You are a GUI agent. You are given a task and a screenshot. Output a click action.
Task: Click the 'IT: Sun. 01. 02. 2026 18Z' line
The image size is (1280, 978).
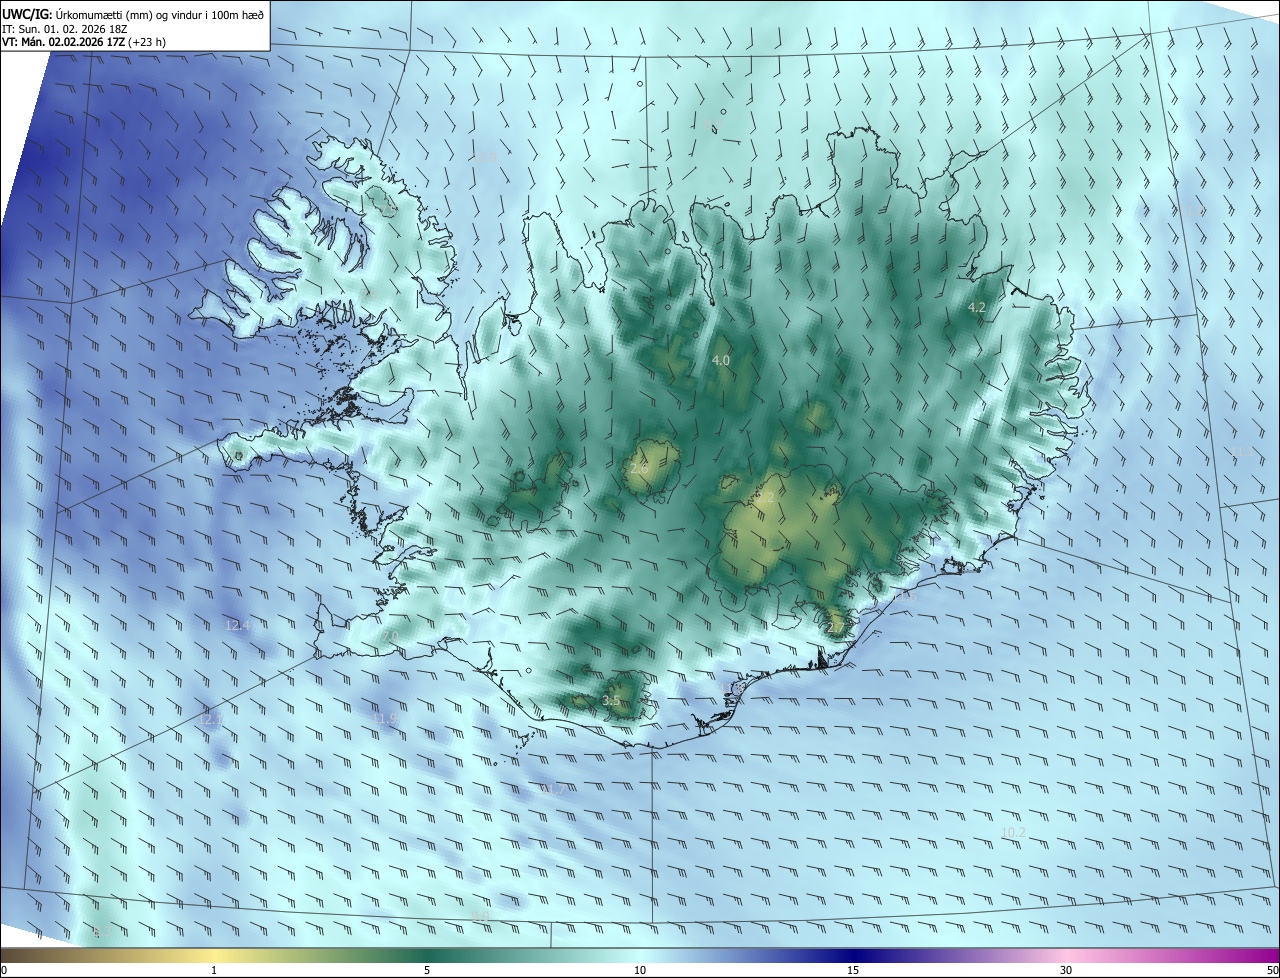(x=64, y=28)
